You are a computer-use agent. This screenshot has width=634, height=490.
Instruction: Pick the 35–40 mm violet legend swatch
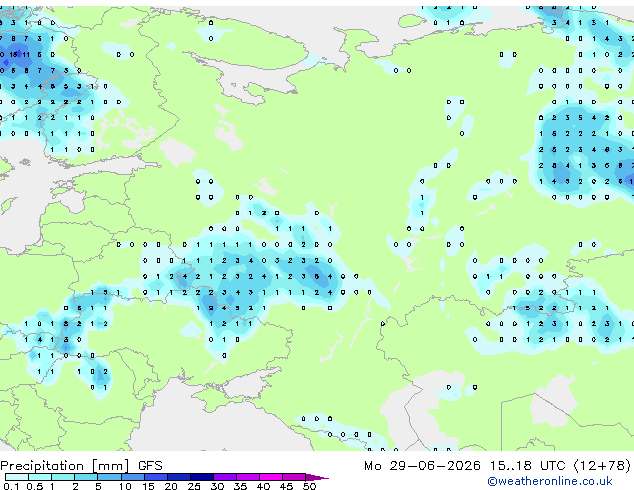(x=248, y=477)
